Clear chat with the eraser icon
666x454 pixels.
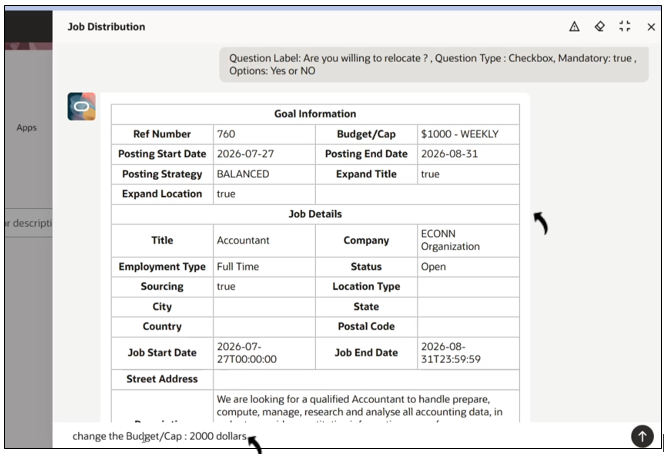click(x=599, y=27)
